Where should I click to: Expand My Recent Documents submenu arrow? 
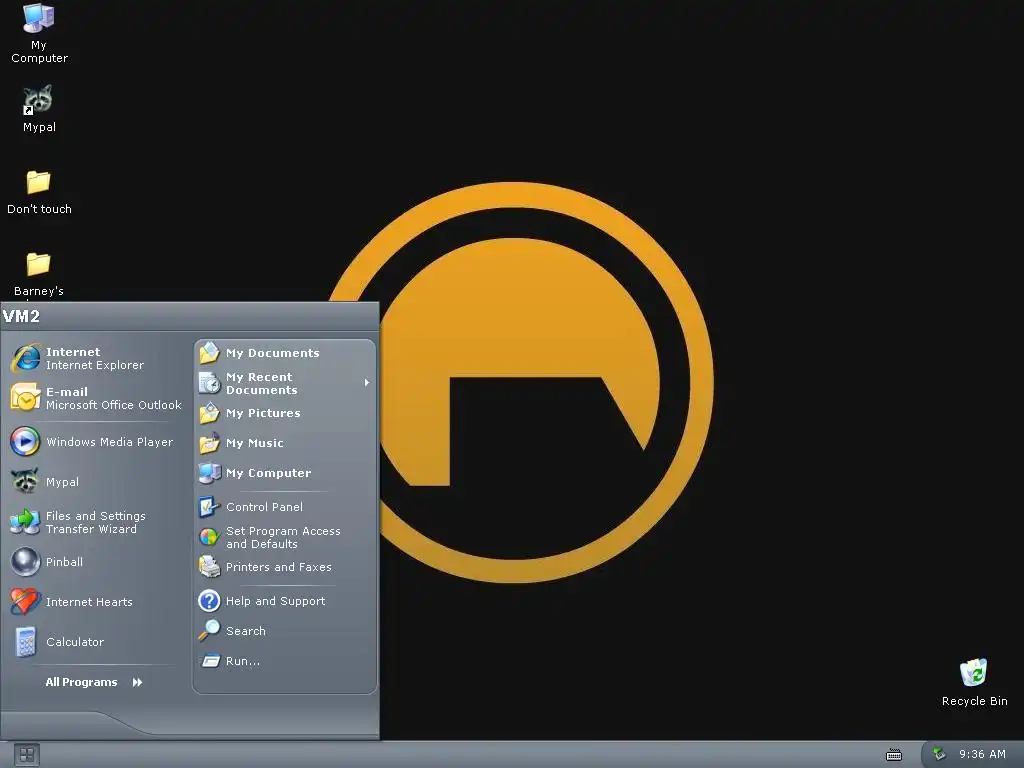coord(367,383)
